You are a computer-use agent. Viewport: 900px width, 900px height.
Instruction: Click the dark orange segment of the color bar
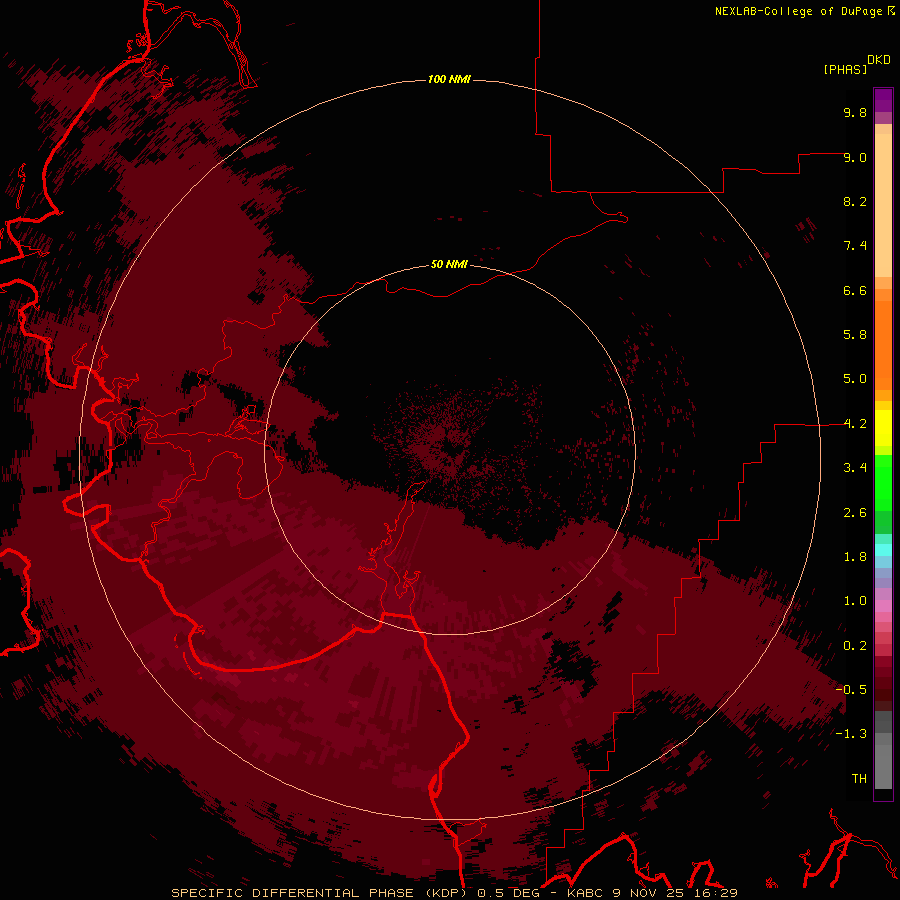(883, 346)
